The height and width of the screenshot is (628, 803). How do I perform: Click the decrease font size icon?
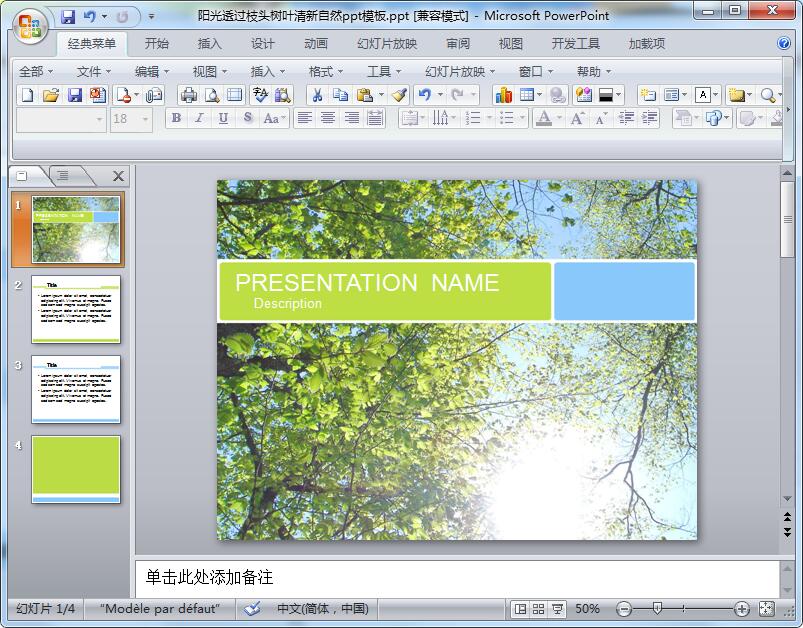(x=600, y=118)
